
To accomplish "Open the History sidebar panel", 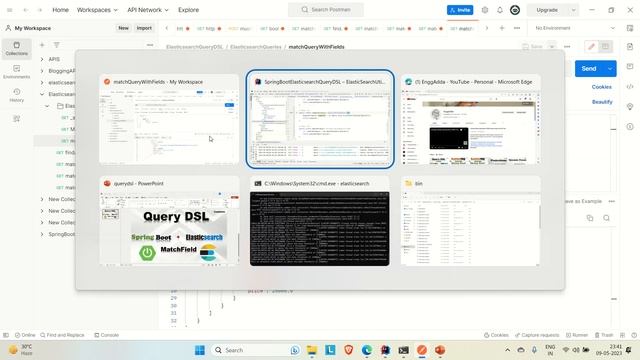I will click(x=16, y=95).
